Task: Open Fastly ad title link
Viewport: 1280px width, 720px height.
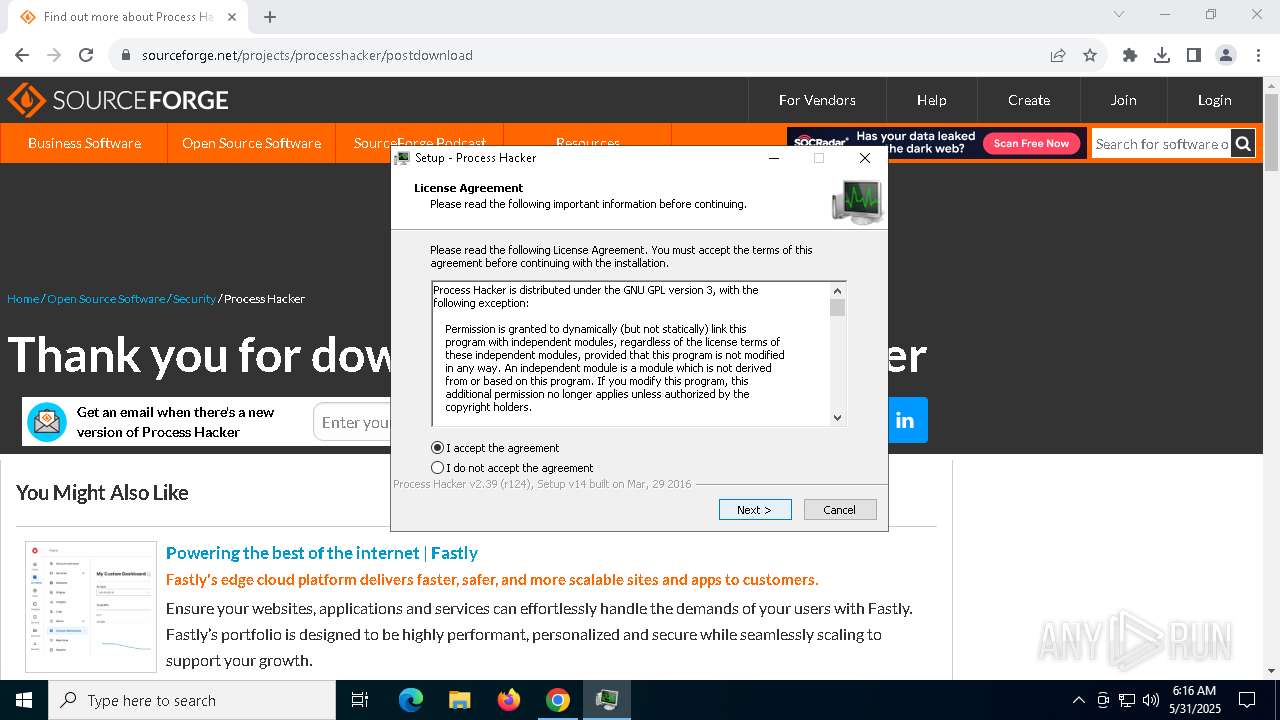Action: [x=322, y=553]
